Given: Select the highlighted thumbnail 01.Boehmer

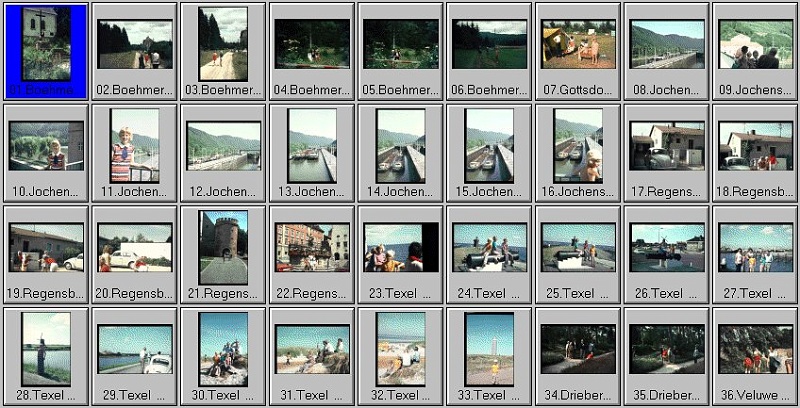Looking at the screenshot, I should (46, 45).
